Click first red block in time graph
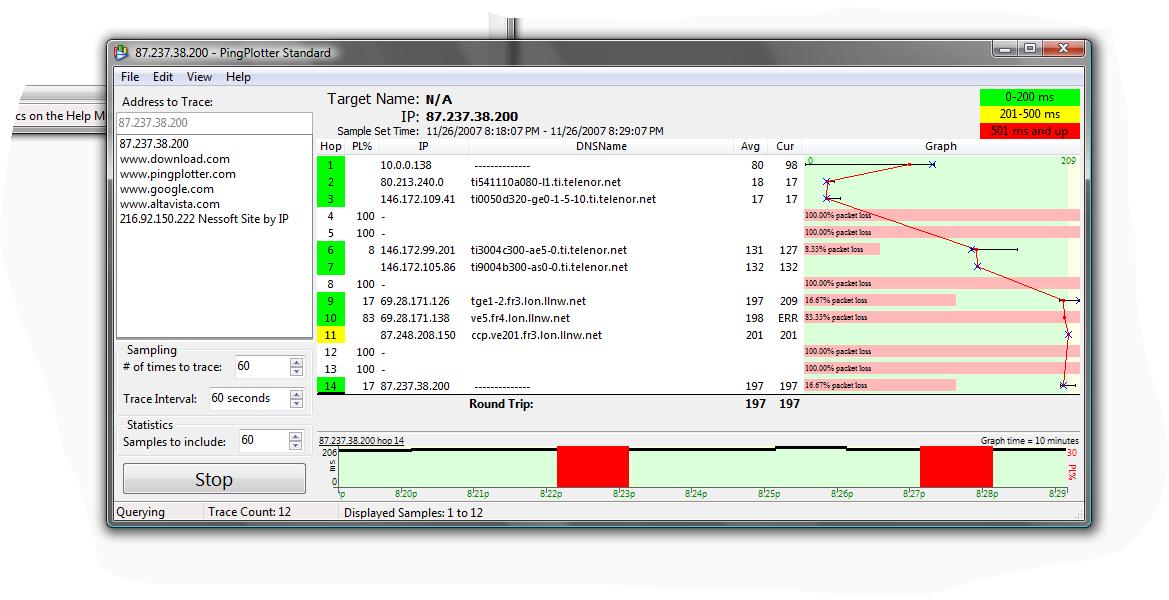Screen dimensions: 1169x600 pos(593,467)
